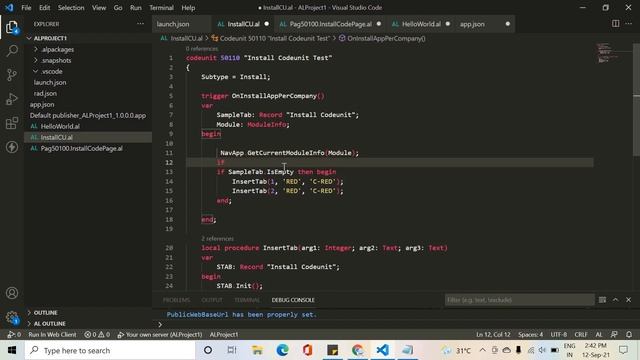Open the Search view in activity bar
The height and width of the screenshot is (360, 640).
point(12,51)
